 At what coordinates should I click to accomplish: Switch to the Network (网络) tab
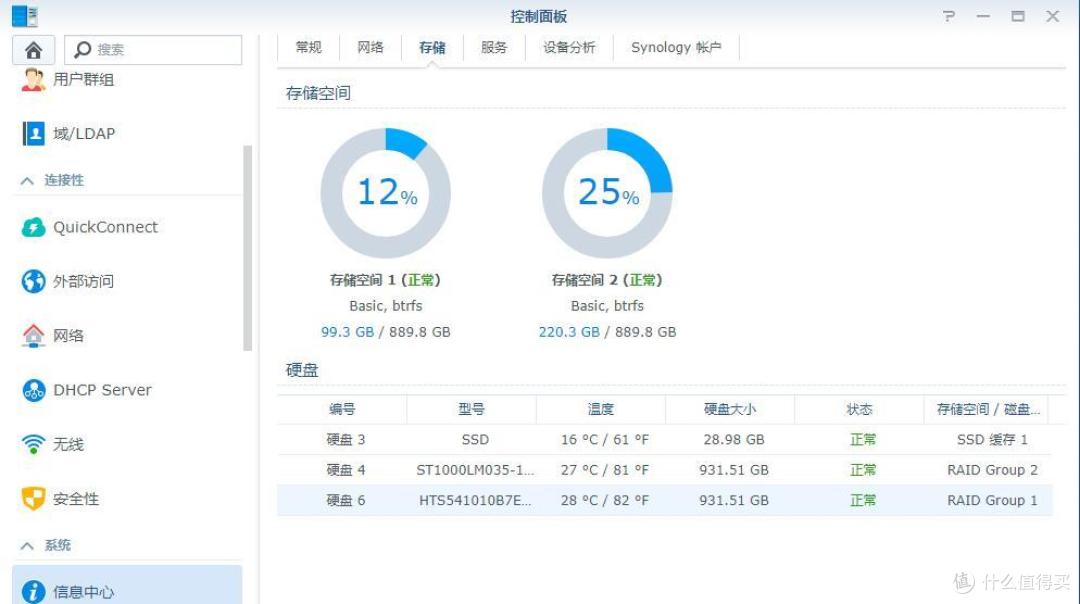[x=370, y=48]
